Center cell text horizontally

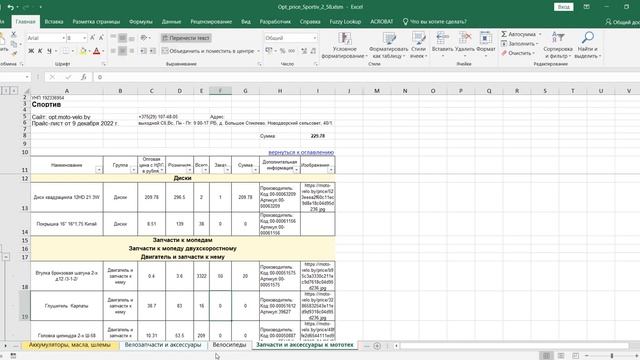click(x=122, y=51)
